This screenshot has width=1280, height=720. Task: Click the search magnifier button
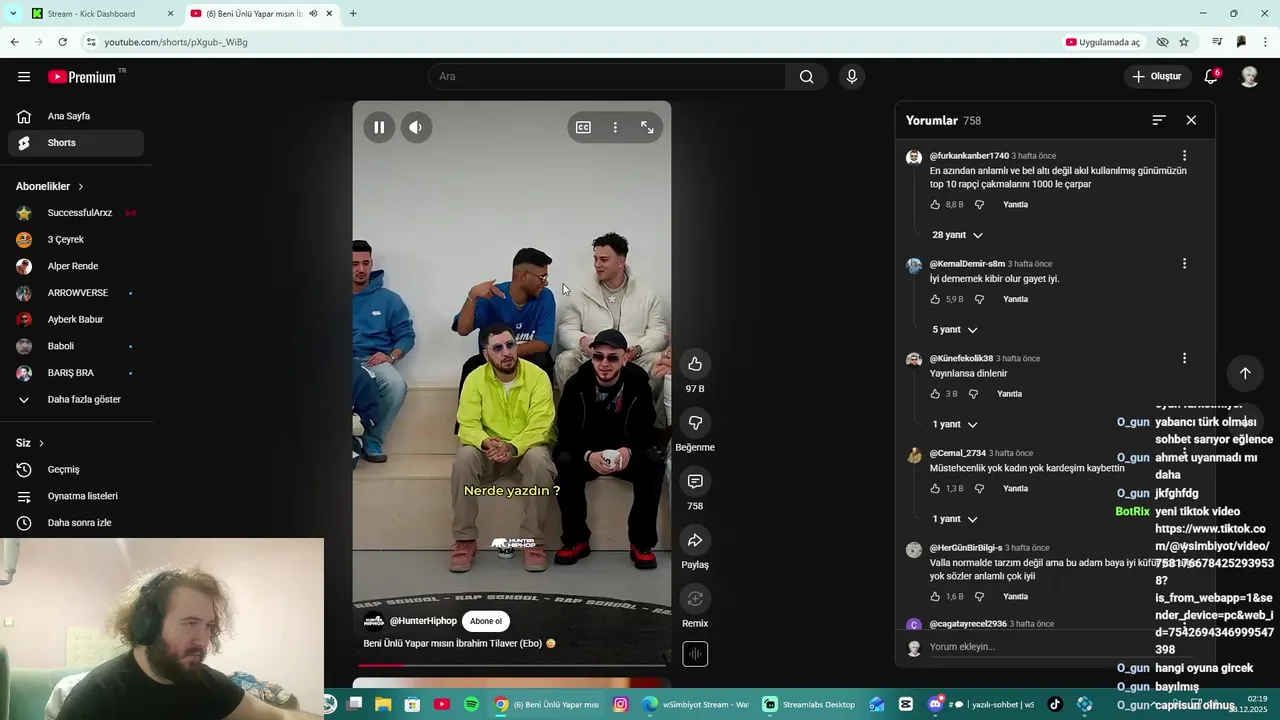tap(806, 77)
